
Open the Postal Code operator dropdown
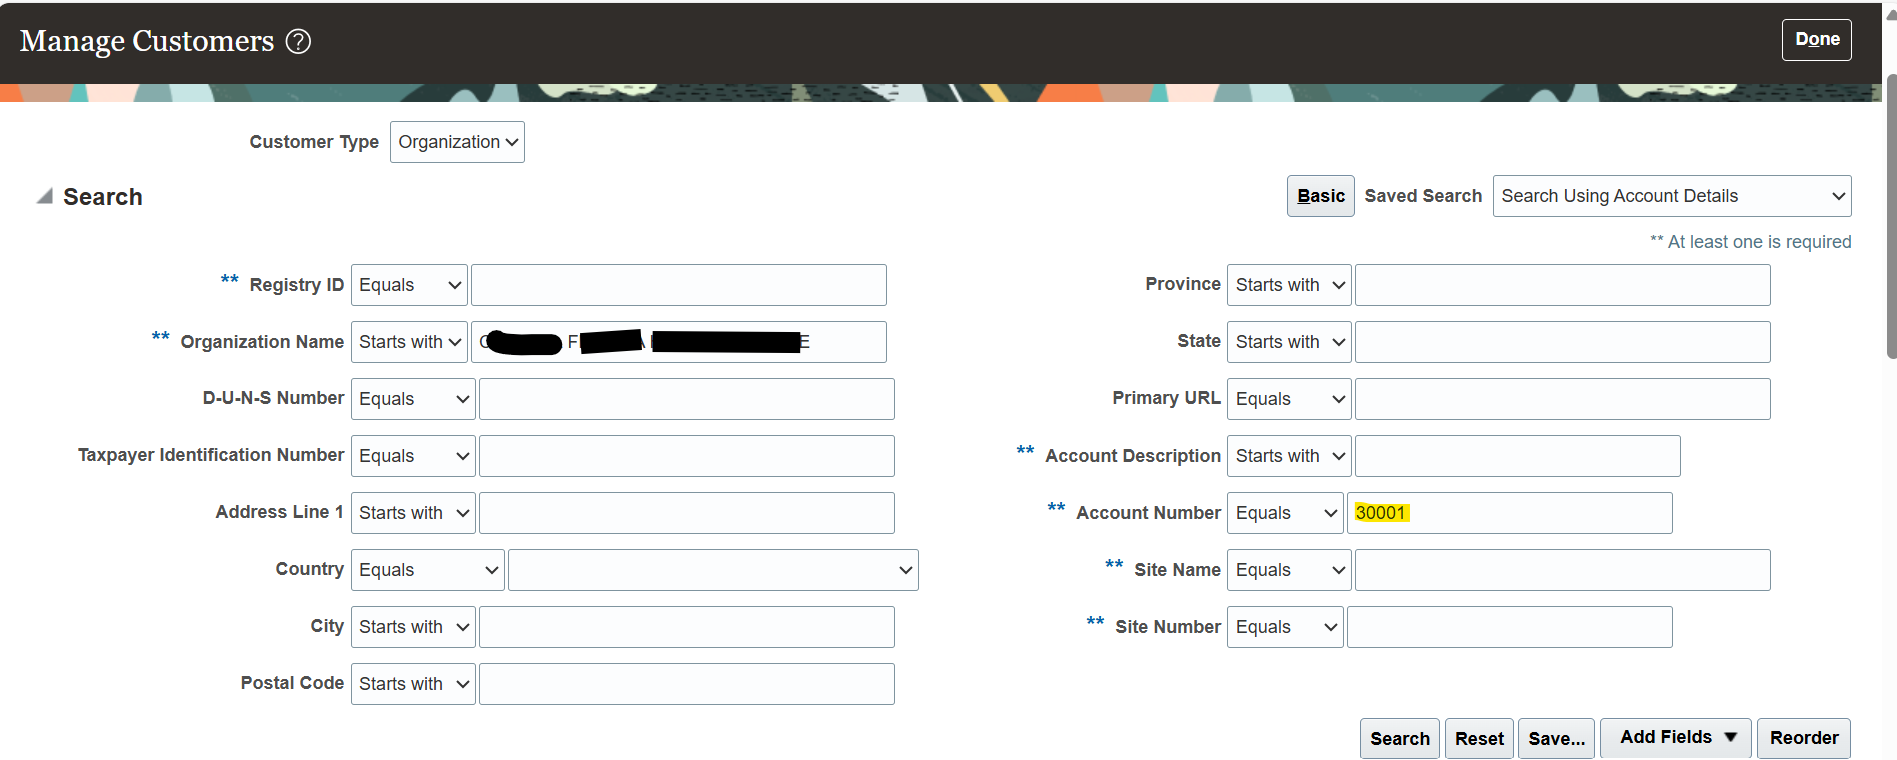point(413,684)
